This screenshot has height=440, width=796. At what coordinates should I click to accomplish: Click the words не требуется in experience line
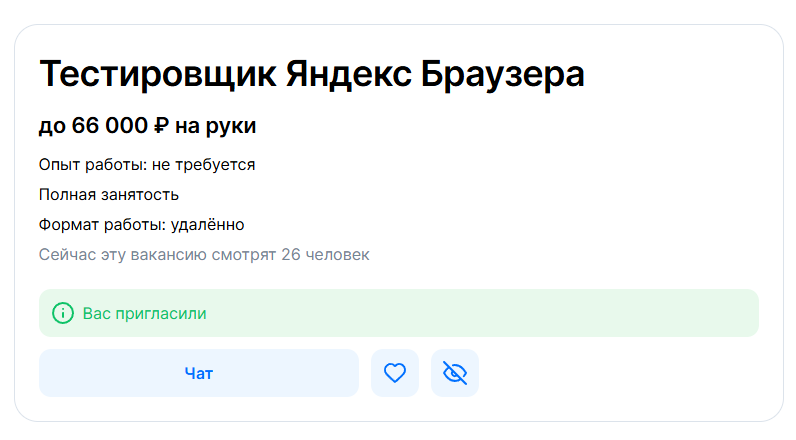204,164
